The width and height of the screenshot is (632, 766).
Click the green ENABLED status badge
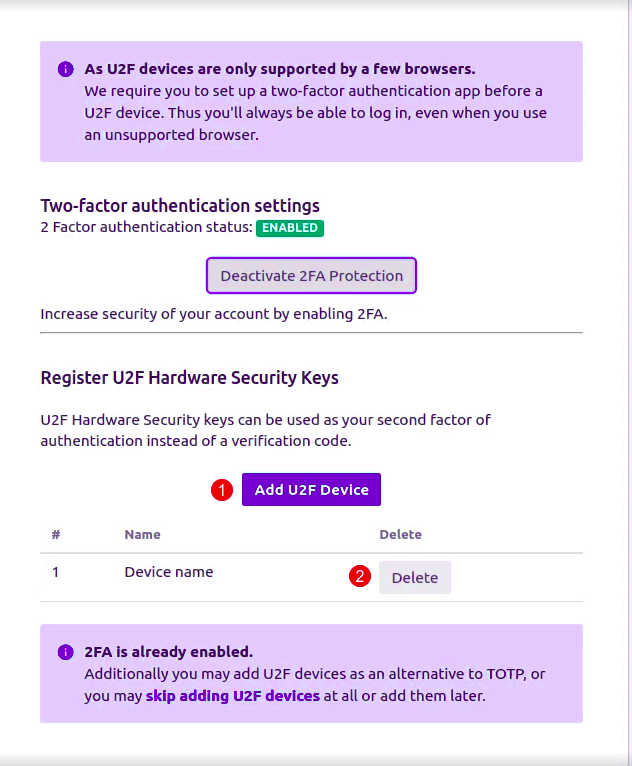pos(290,228)
